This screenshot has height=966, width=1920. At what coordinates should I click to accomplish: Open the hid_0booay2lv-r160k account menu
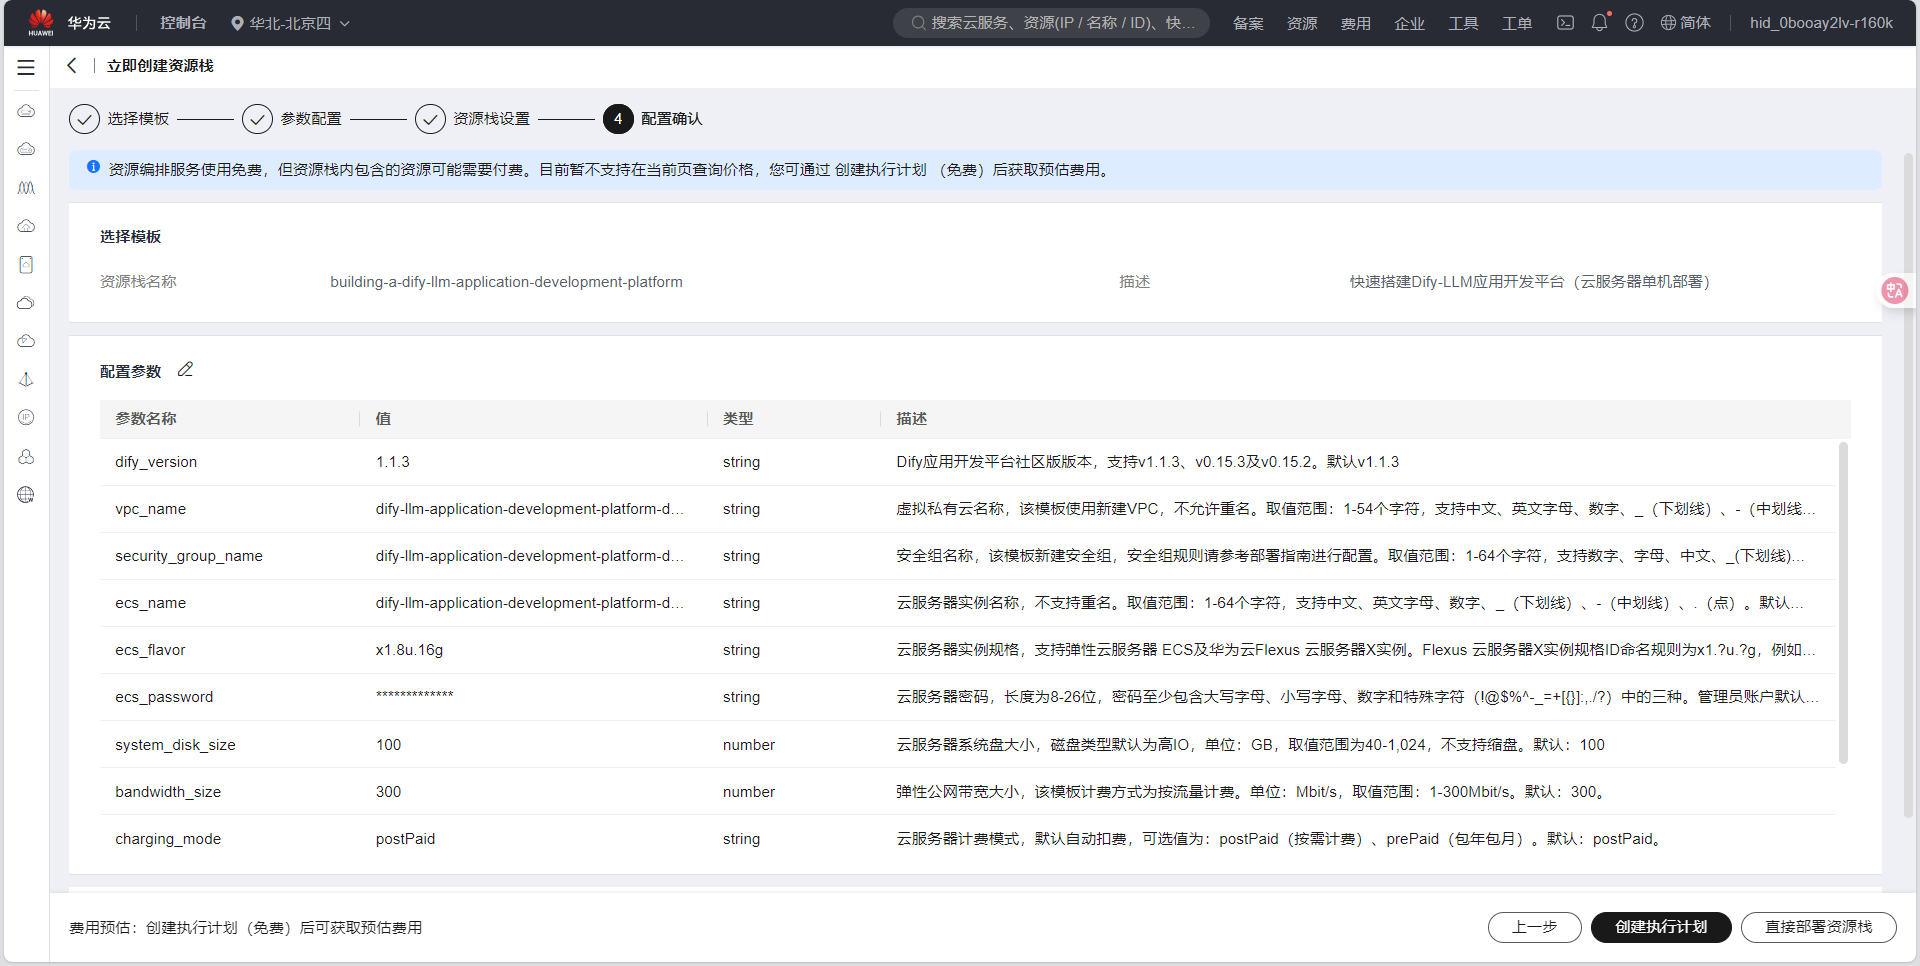click(x=1821, y=23)
